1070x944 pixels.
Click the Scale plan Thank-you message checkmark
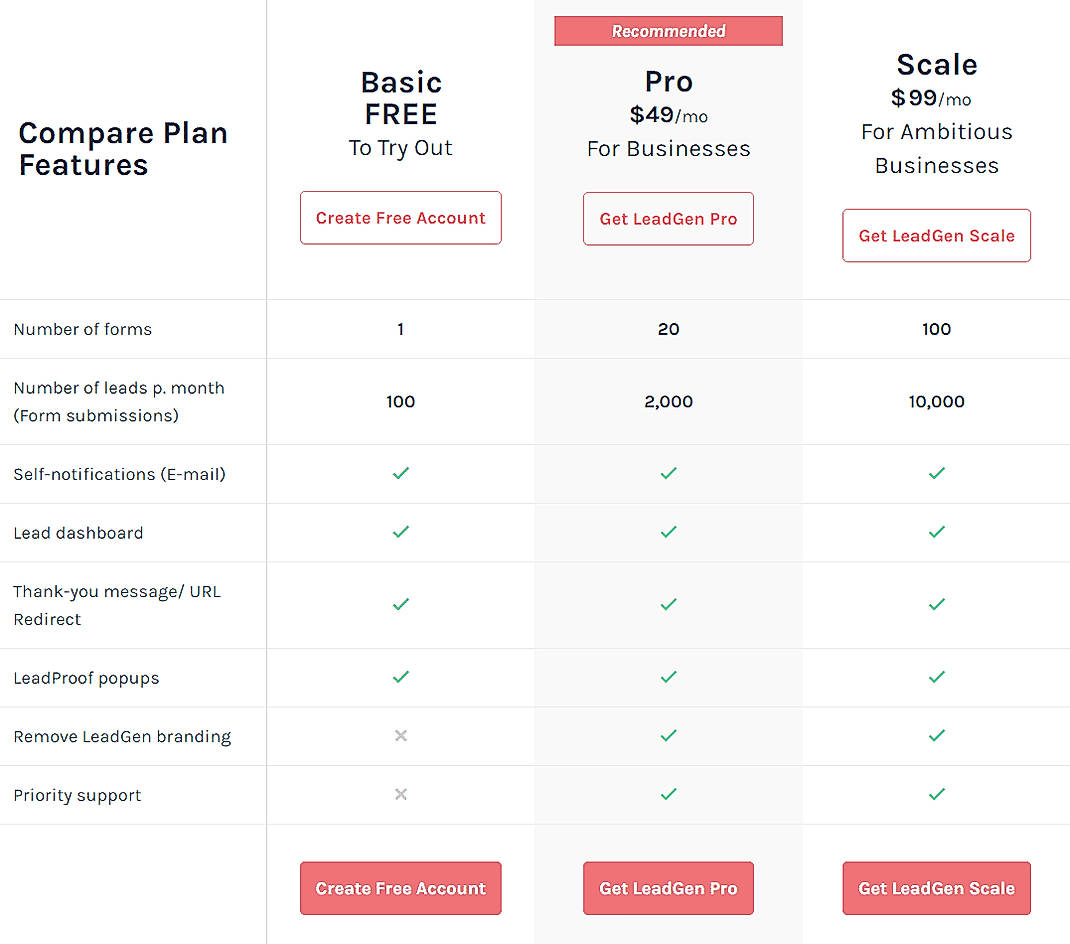click(x=936, y=604)
